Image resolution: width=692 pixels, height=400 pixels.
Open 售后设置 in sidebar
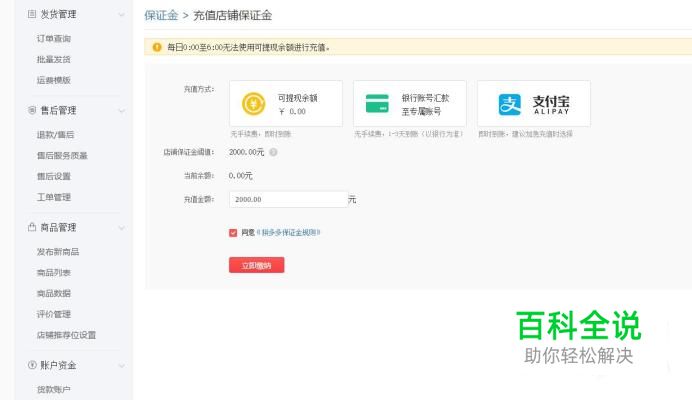(54, 176)
